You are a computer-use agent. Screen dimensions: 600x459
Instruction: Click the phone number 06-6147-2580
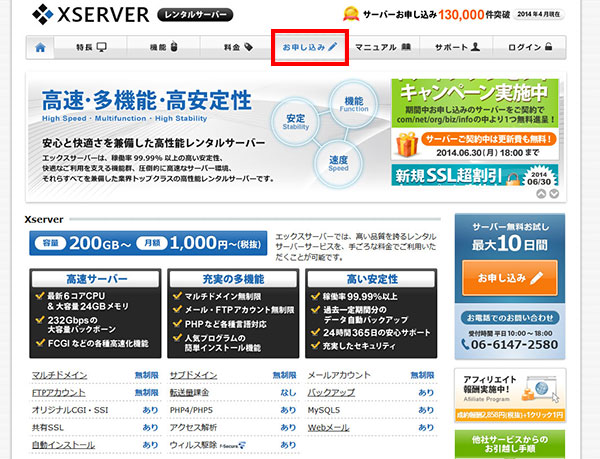coord(510,344)
